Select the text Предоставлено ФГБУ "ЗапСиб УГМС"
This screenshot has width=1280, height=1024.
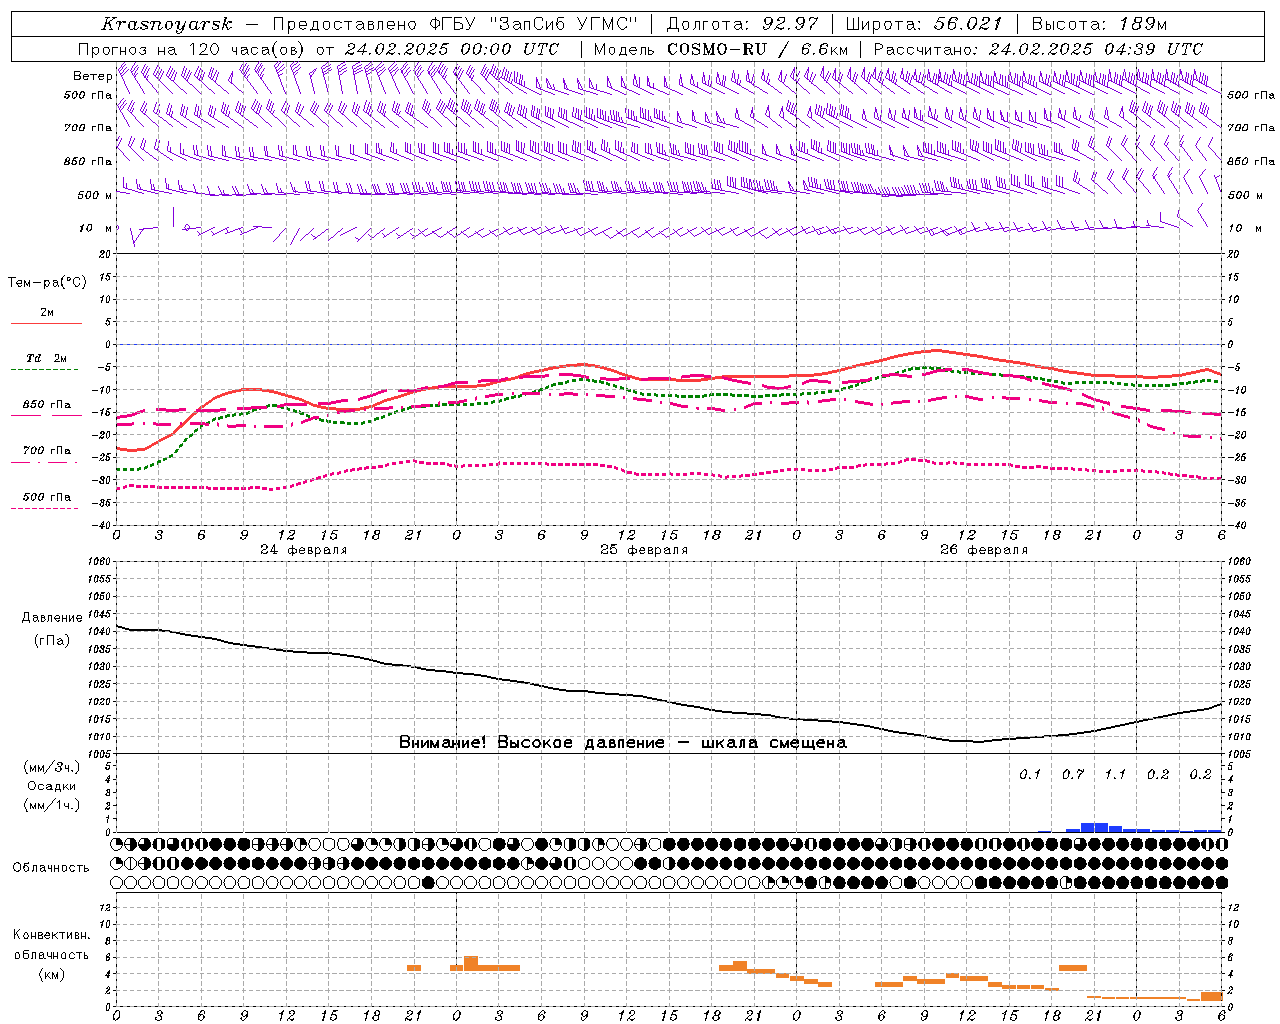456,24
